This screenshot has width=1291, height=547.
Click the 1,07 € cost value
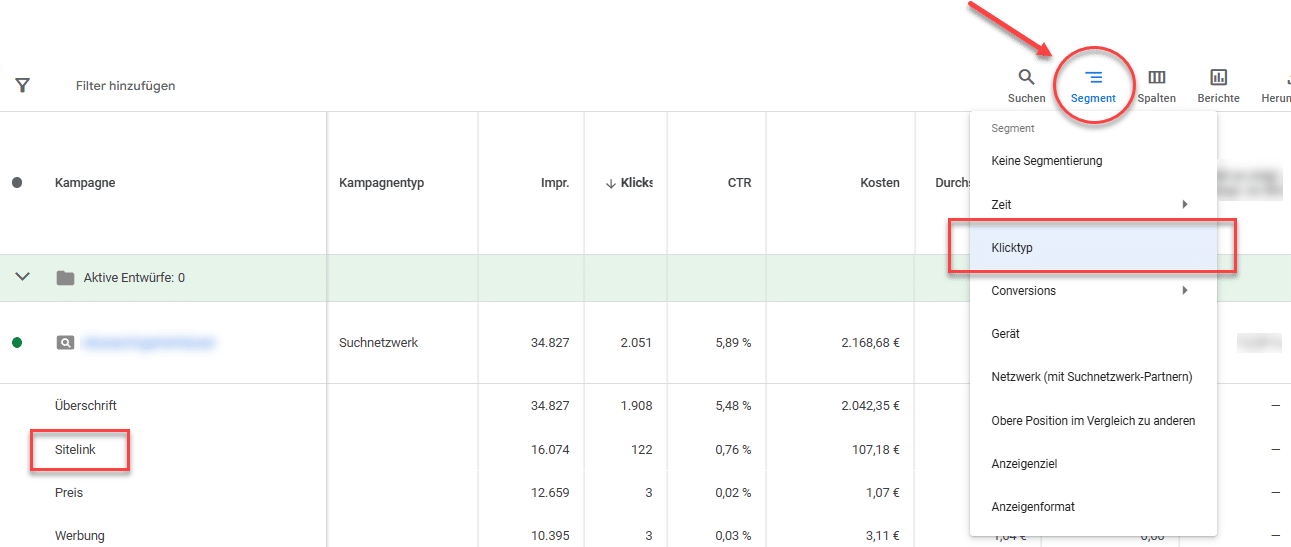coord(884,493)
